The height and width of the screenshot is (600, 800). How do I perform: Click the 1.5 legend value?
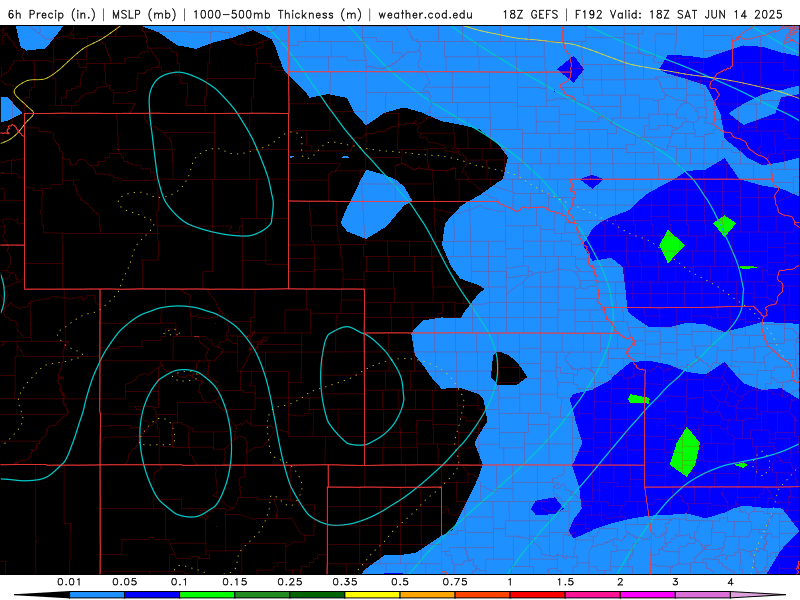pos(565,582)
